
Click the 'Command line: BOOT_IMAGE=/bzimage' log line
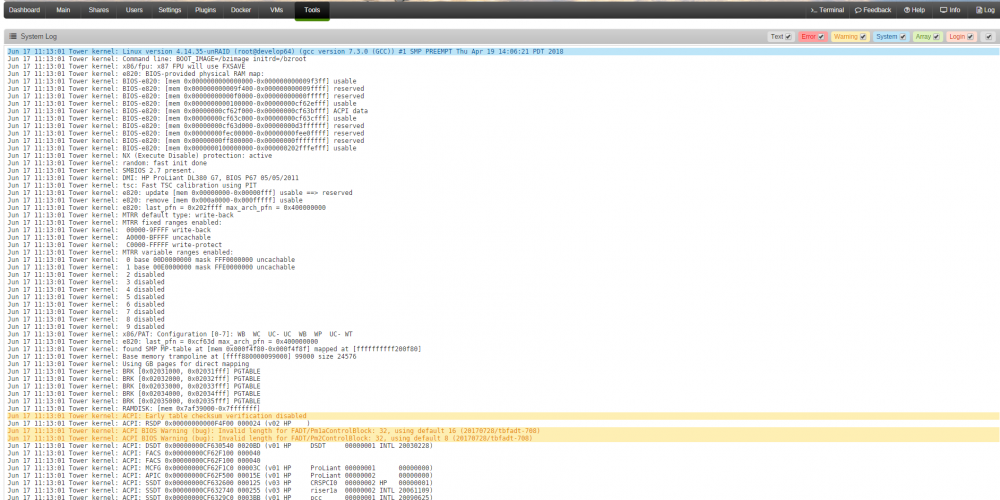[157, 59]
